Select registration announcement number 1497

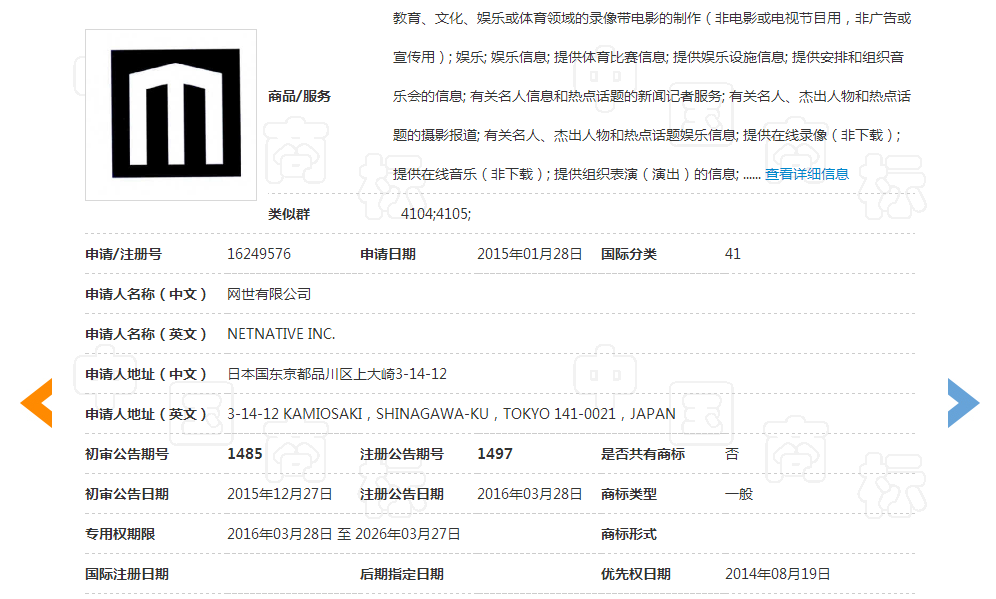pos(495,454)
